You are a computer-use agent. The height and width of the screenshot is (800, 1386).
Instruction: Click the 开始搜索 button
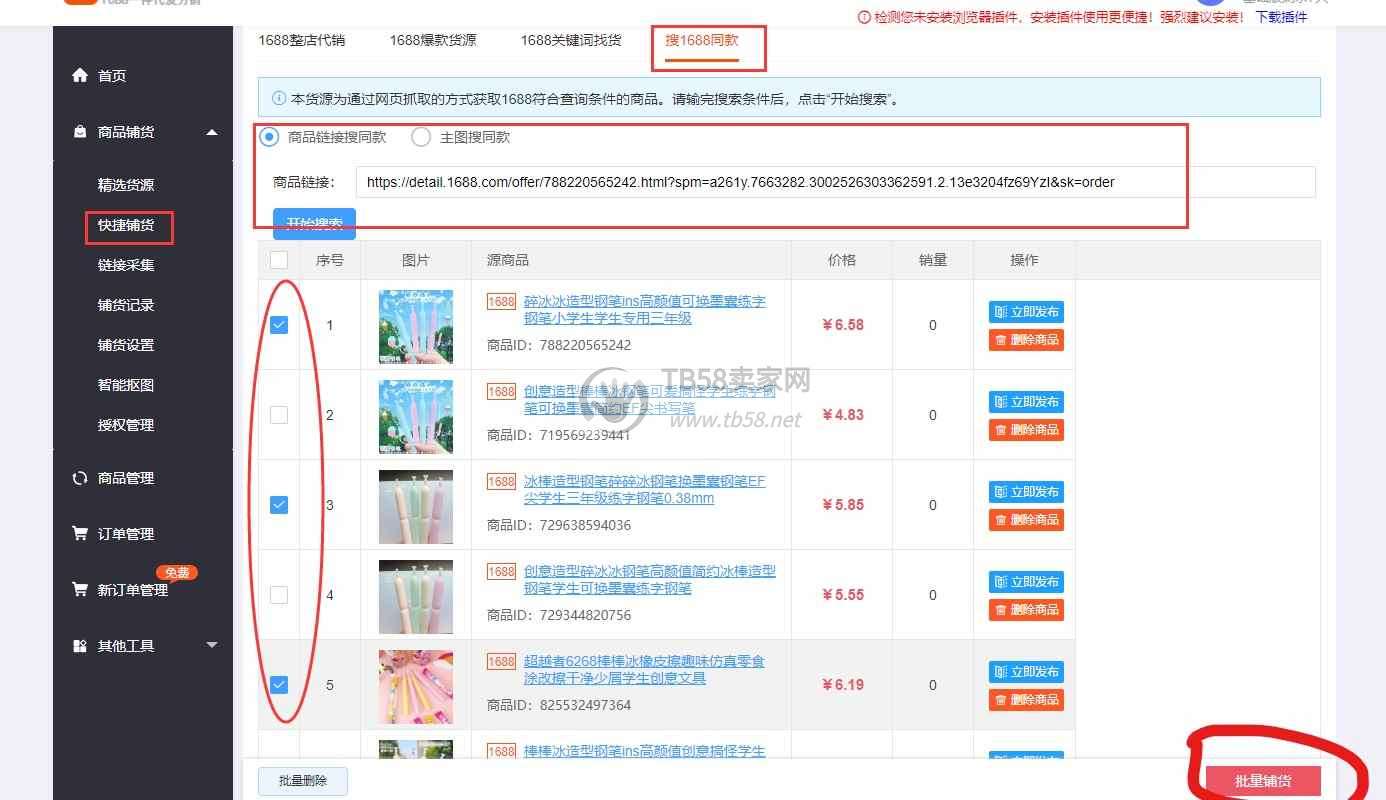(314, 223)
